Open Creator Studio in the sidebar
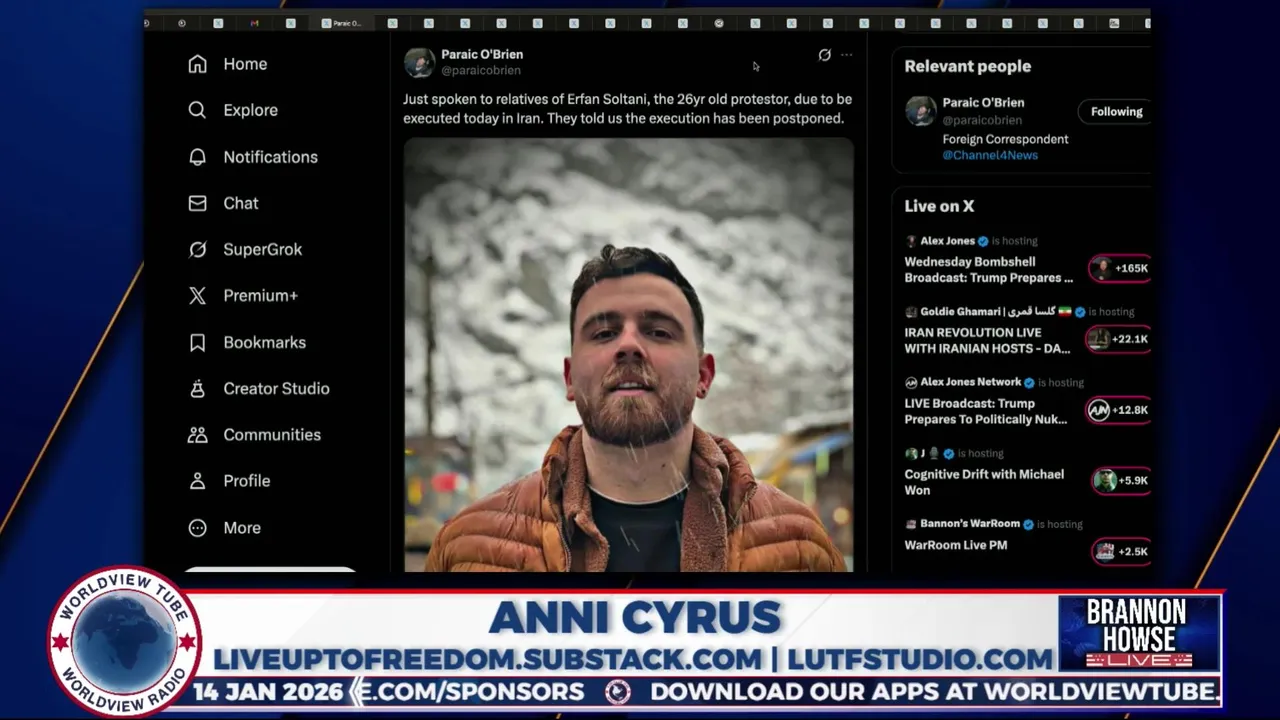 click(259, 388)
